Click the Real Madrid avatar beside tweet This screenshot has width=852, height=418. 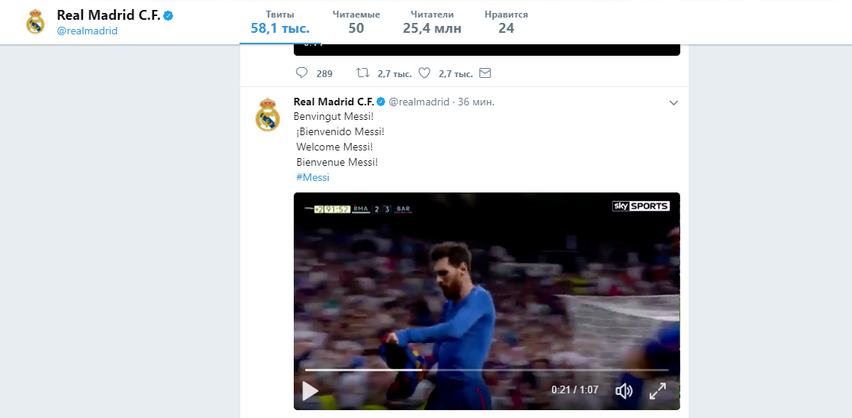pyautogui.click(x=267, y=115)
